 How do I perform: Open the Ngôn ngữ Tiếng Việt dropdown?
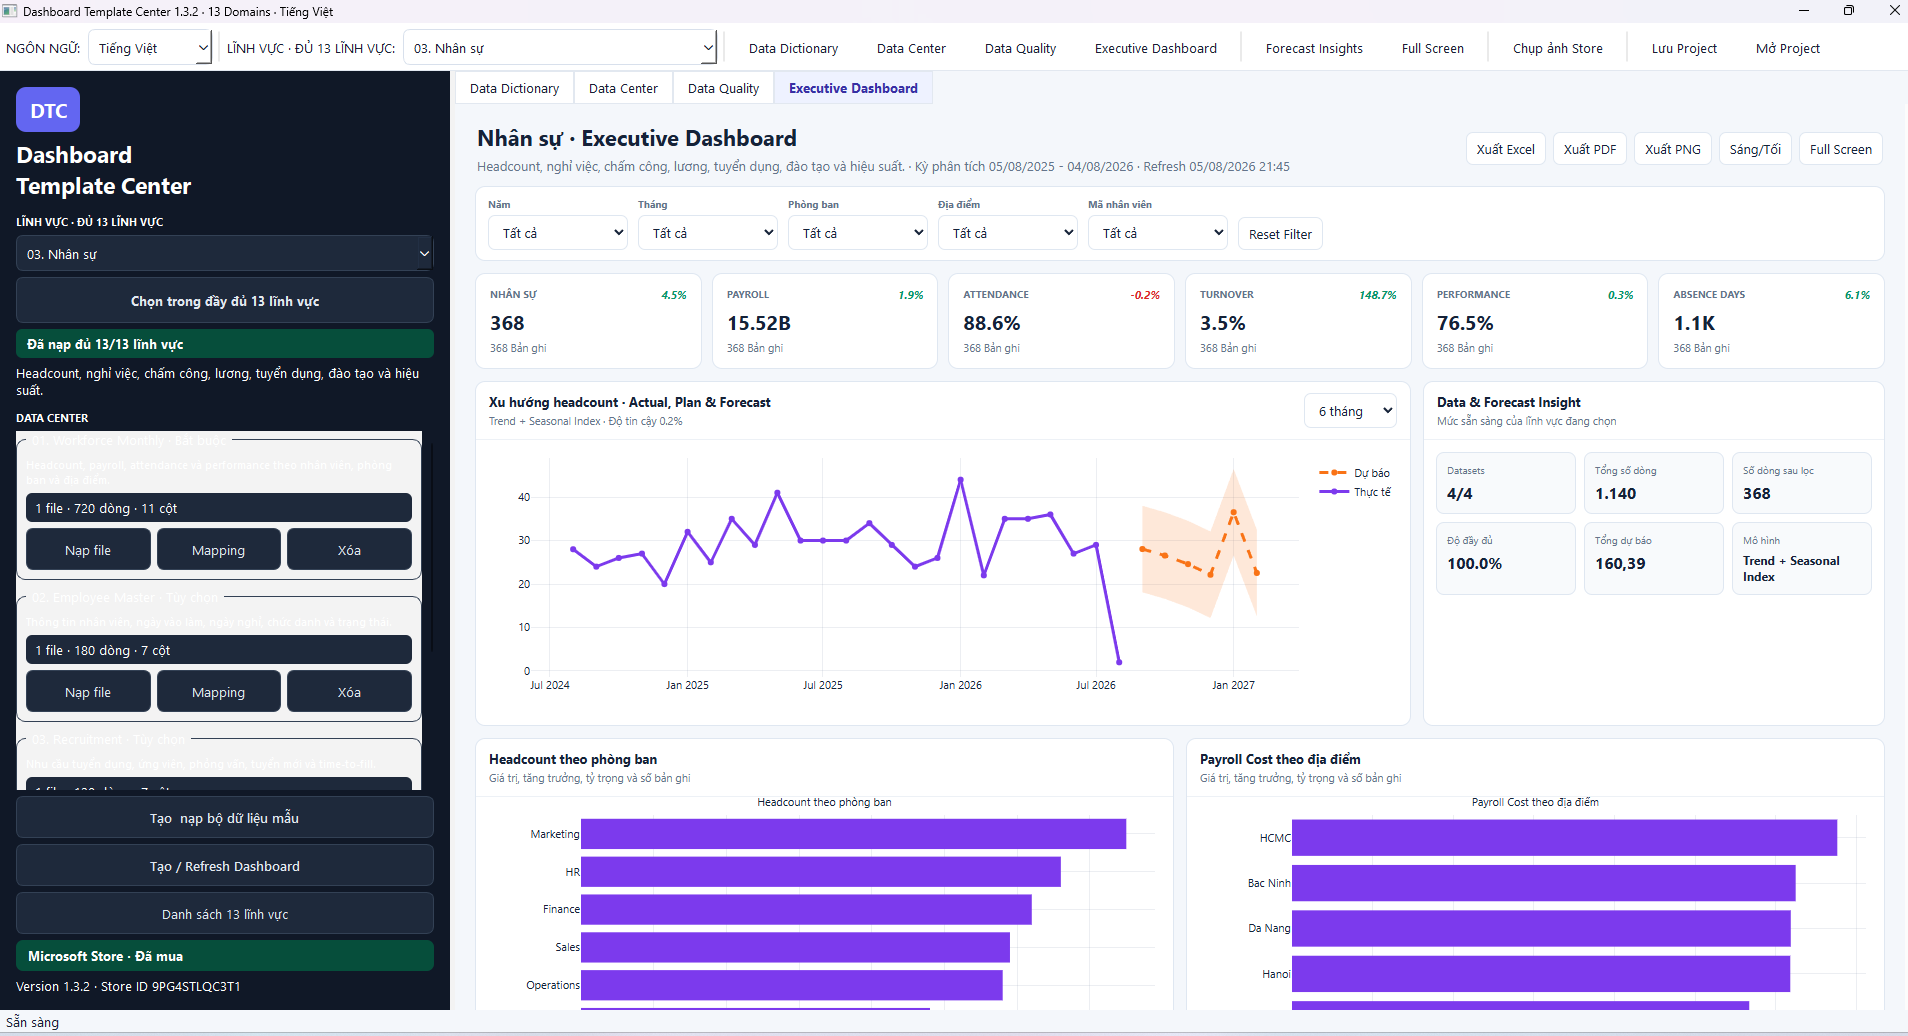click(150, 48)
